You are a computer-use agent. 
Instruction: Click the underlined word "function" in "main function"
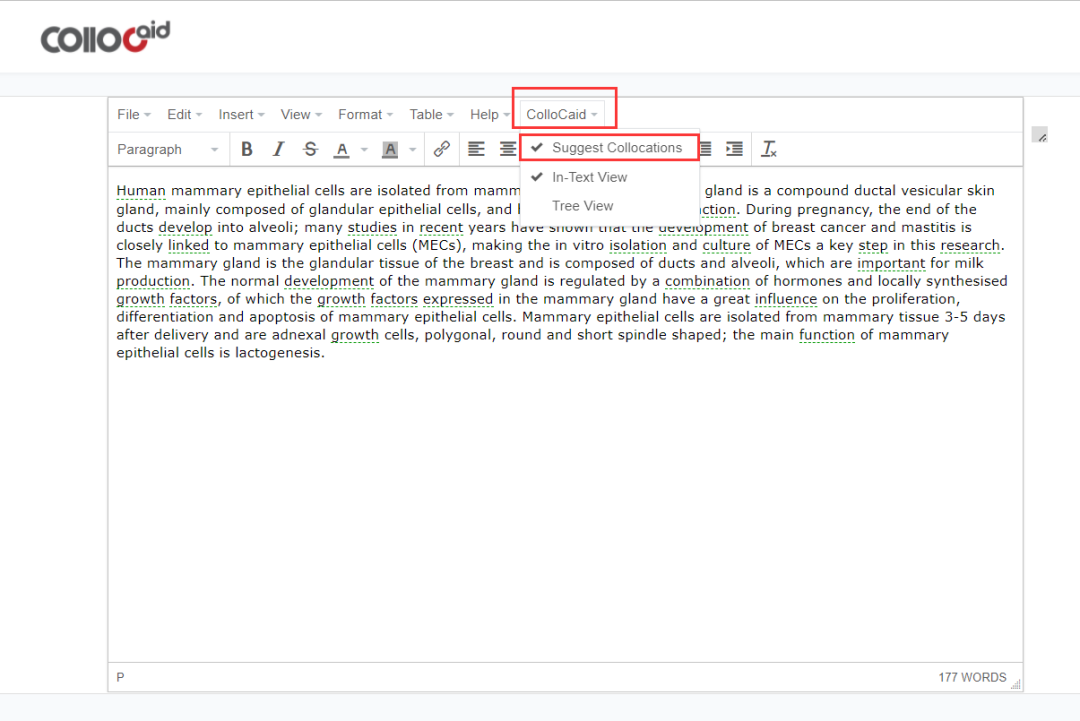coord(827,335)
